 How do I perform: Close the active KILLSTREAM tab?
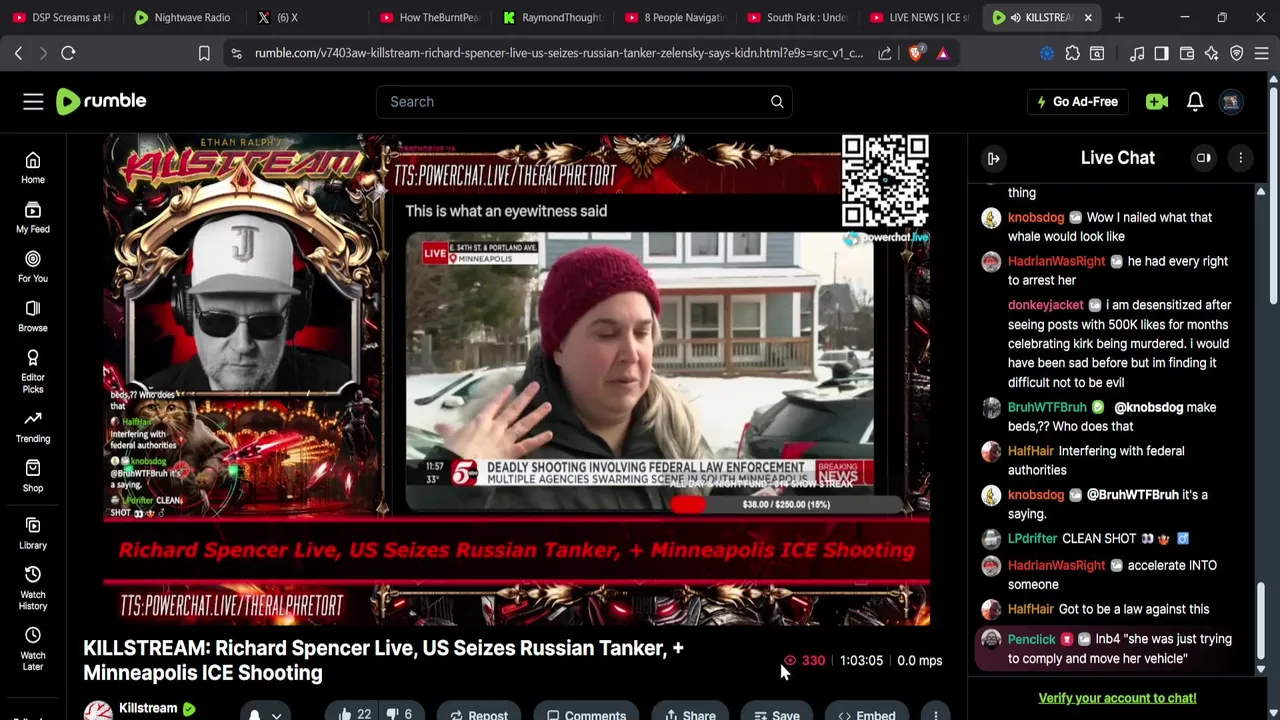1088,17
